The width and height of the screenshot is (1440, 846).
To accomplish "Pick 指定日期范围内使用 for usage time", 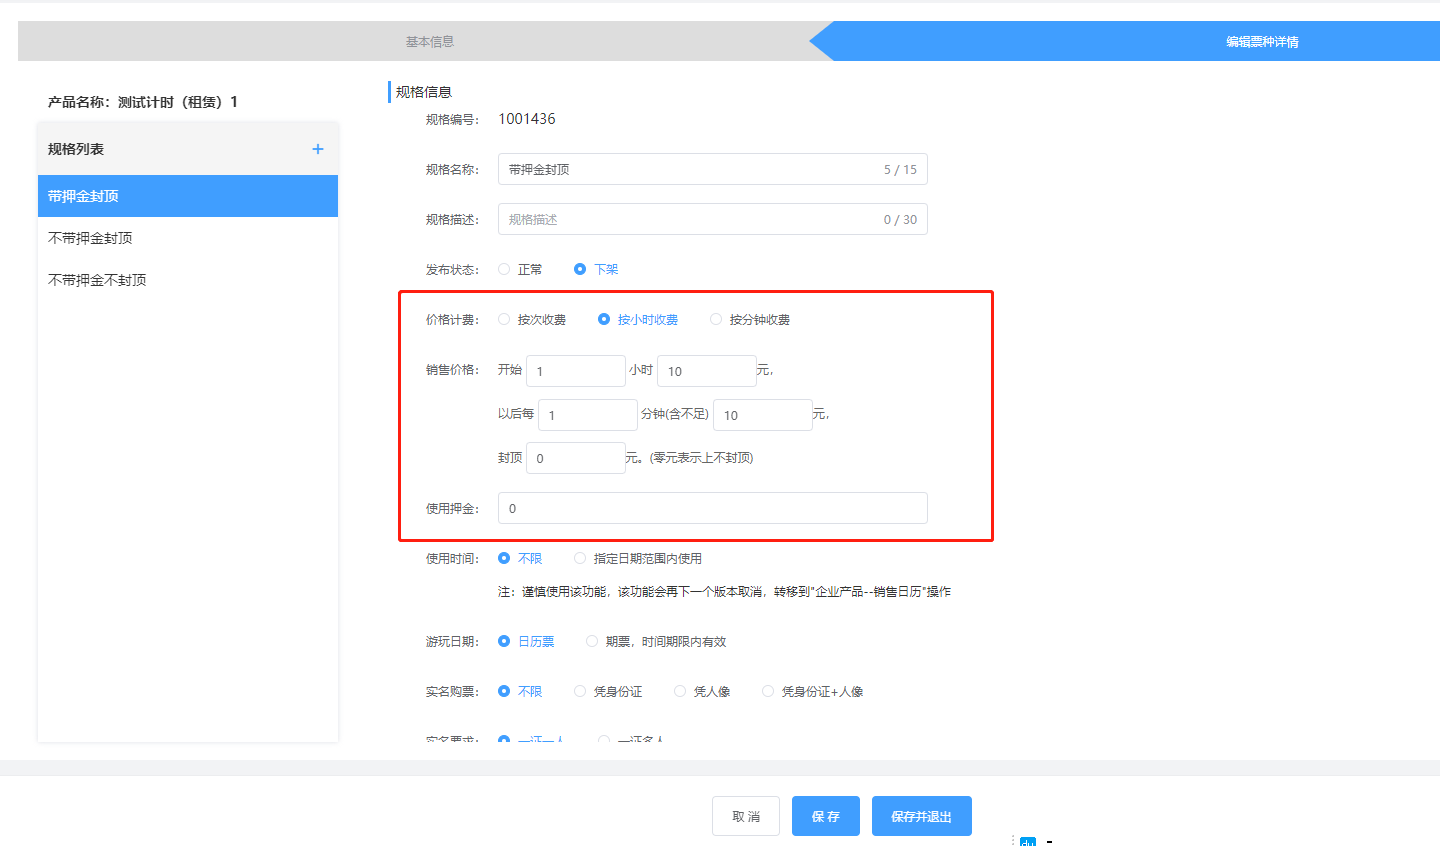I will [x=581, y=559].
